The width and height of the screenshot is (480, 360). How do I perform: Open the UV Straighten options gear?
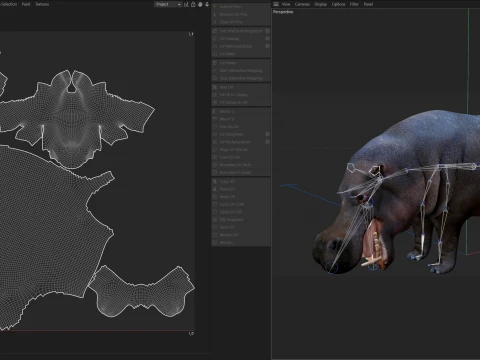[267, 134]
